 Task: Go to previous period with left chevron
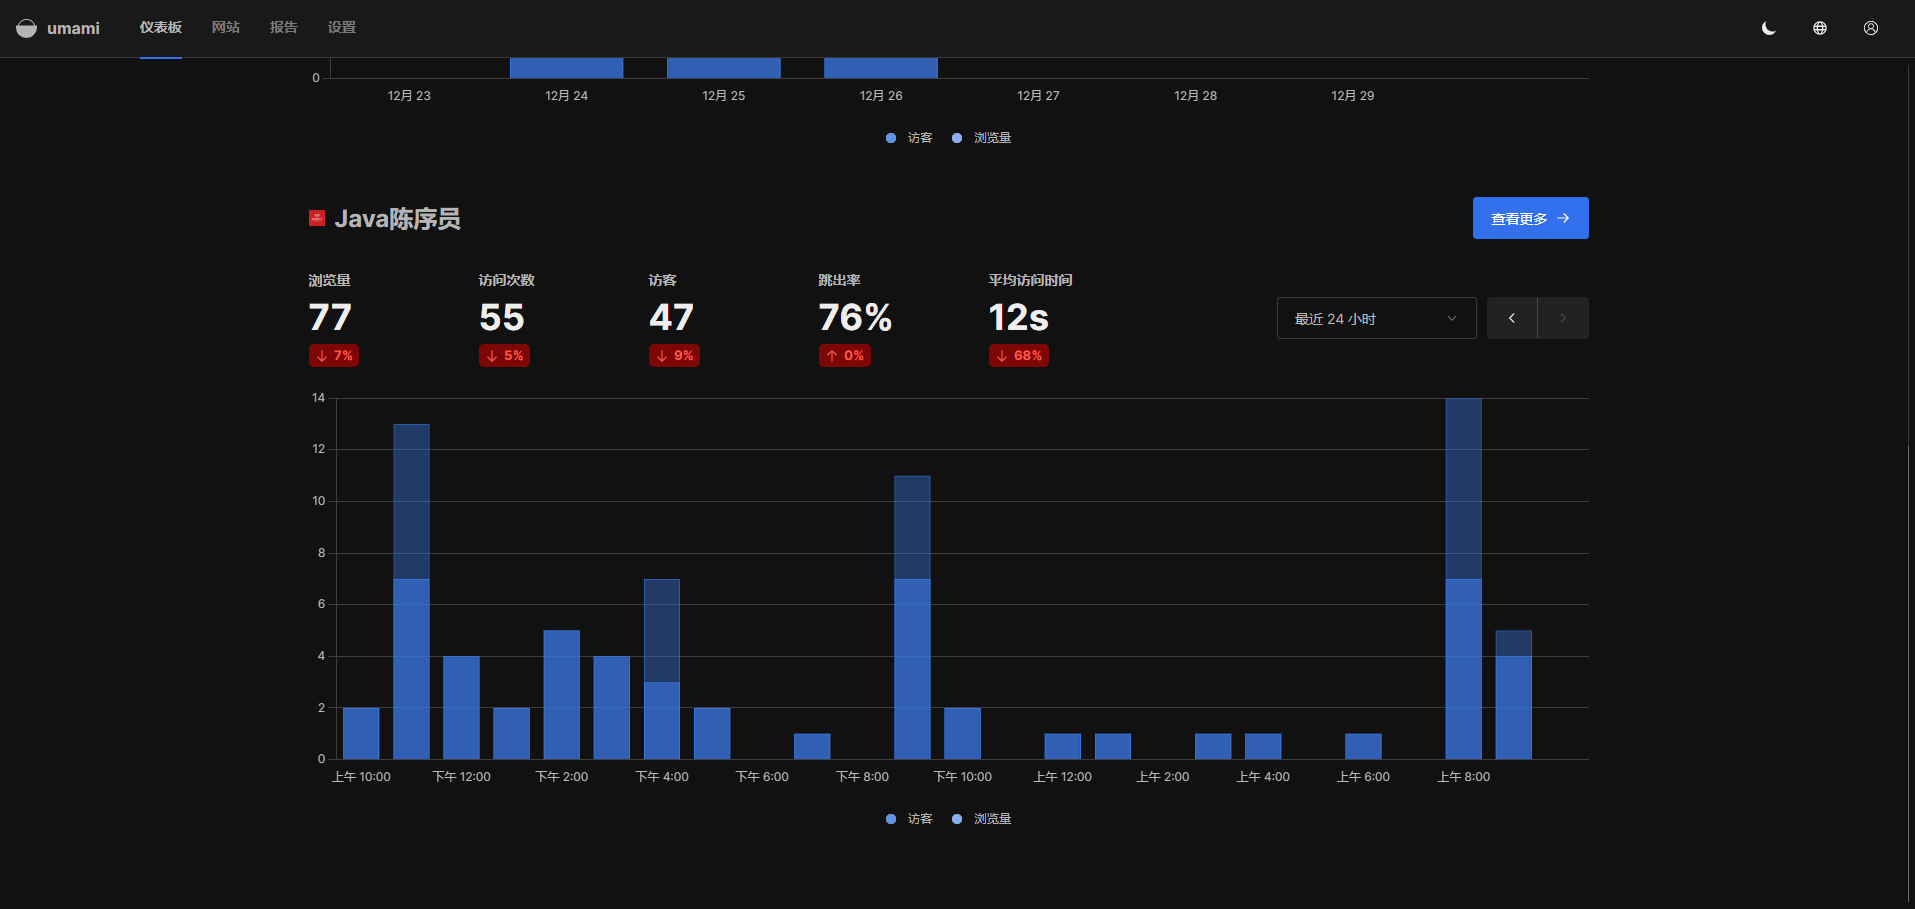pos(1511,318)
